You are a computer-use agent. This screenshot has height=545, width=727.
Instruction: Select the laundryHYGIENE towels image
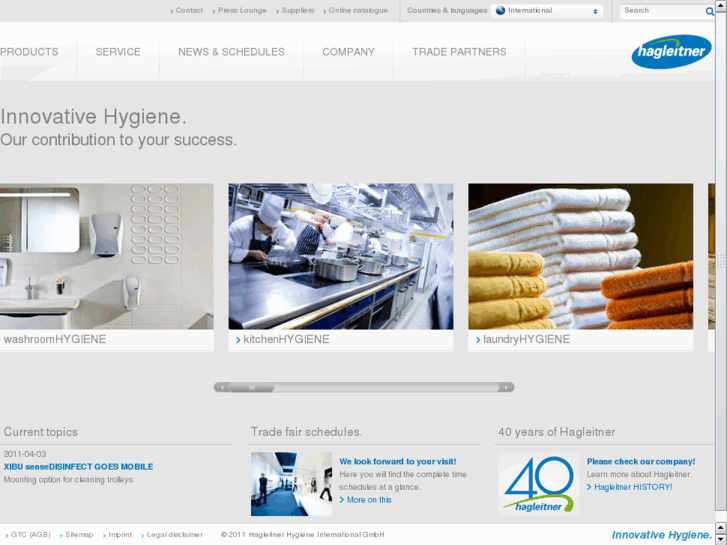pos(580,256)
